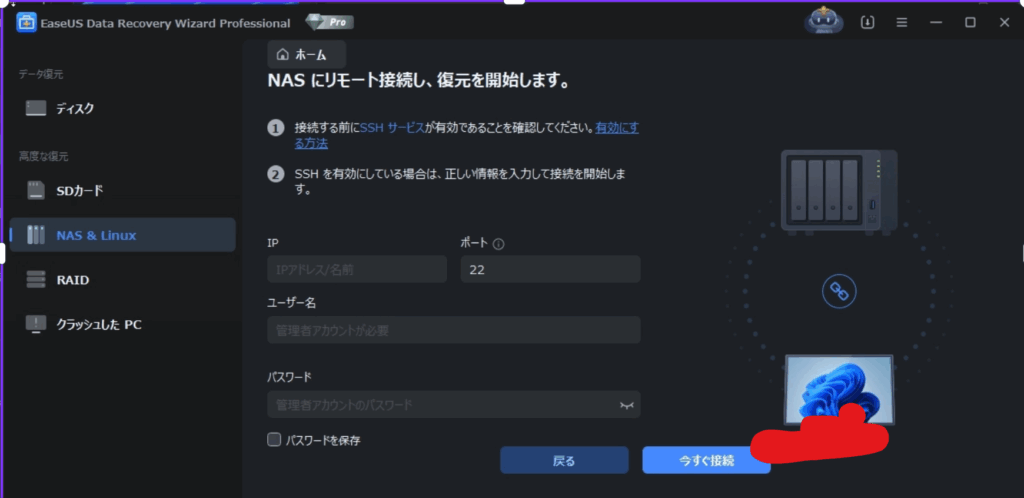Image resolution: width=1024 pixels, height=498 pixels.
Task: Focus the IP address input field
Action: tap(357, 269)
